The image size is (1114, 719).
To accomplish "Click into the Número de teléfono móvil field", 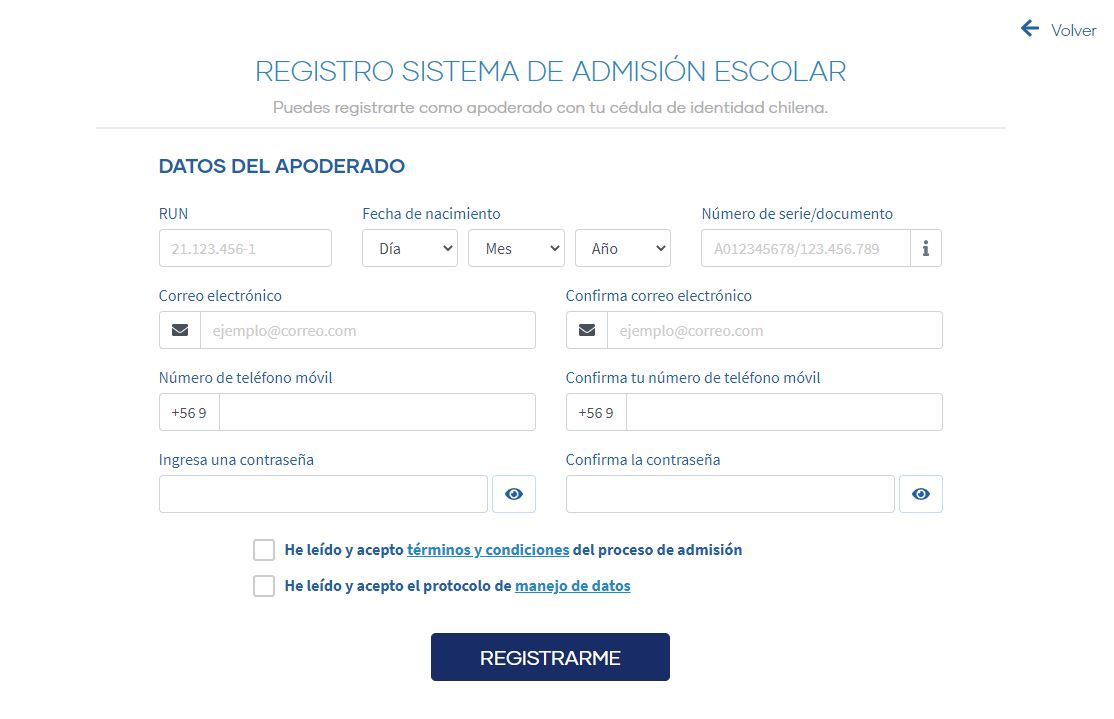I will point(377,412).
